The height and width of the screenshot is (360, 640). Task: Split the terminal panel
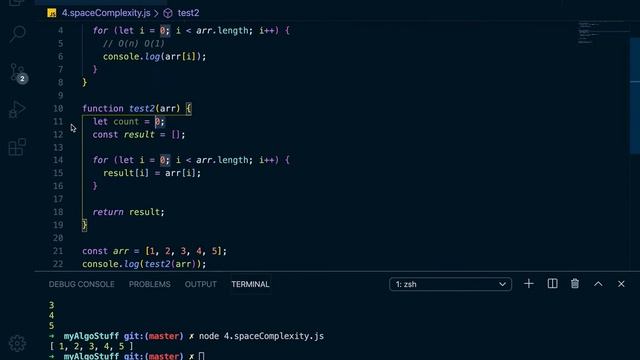552,284
